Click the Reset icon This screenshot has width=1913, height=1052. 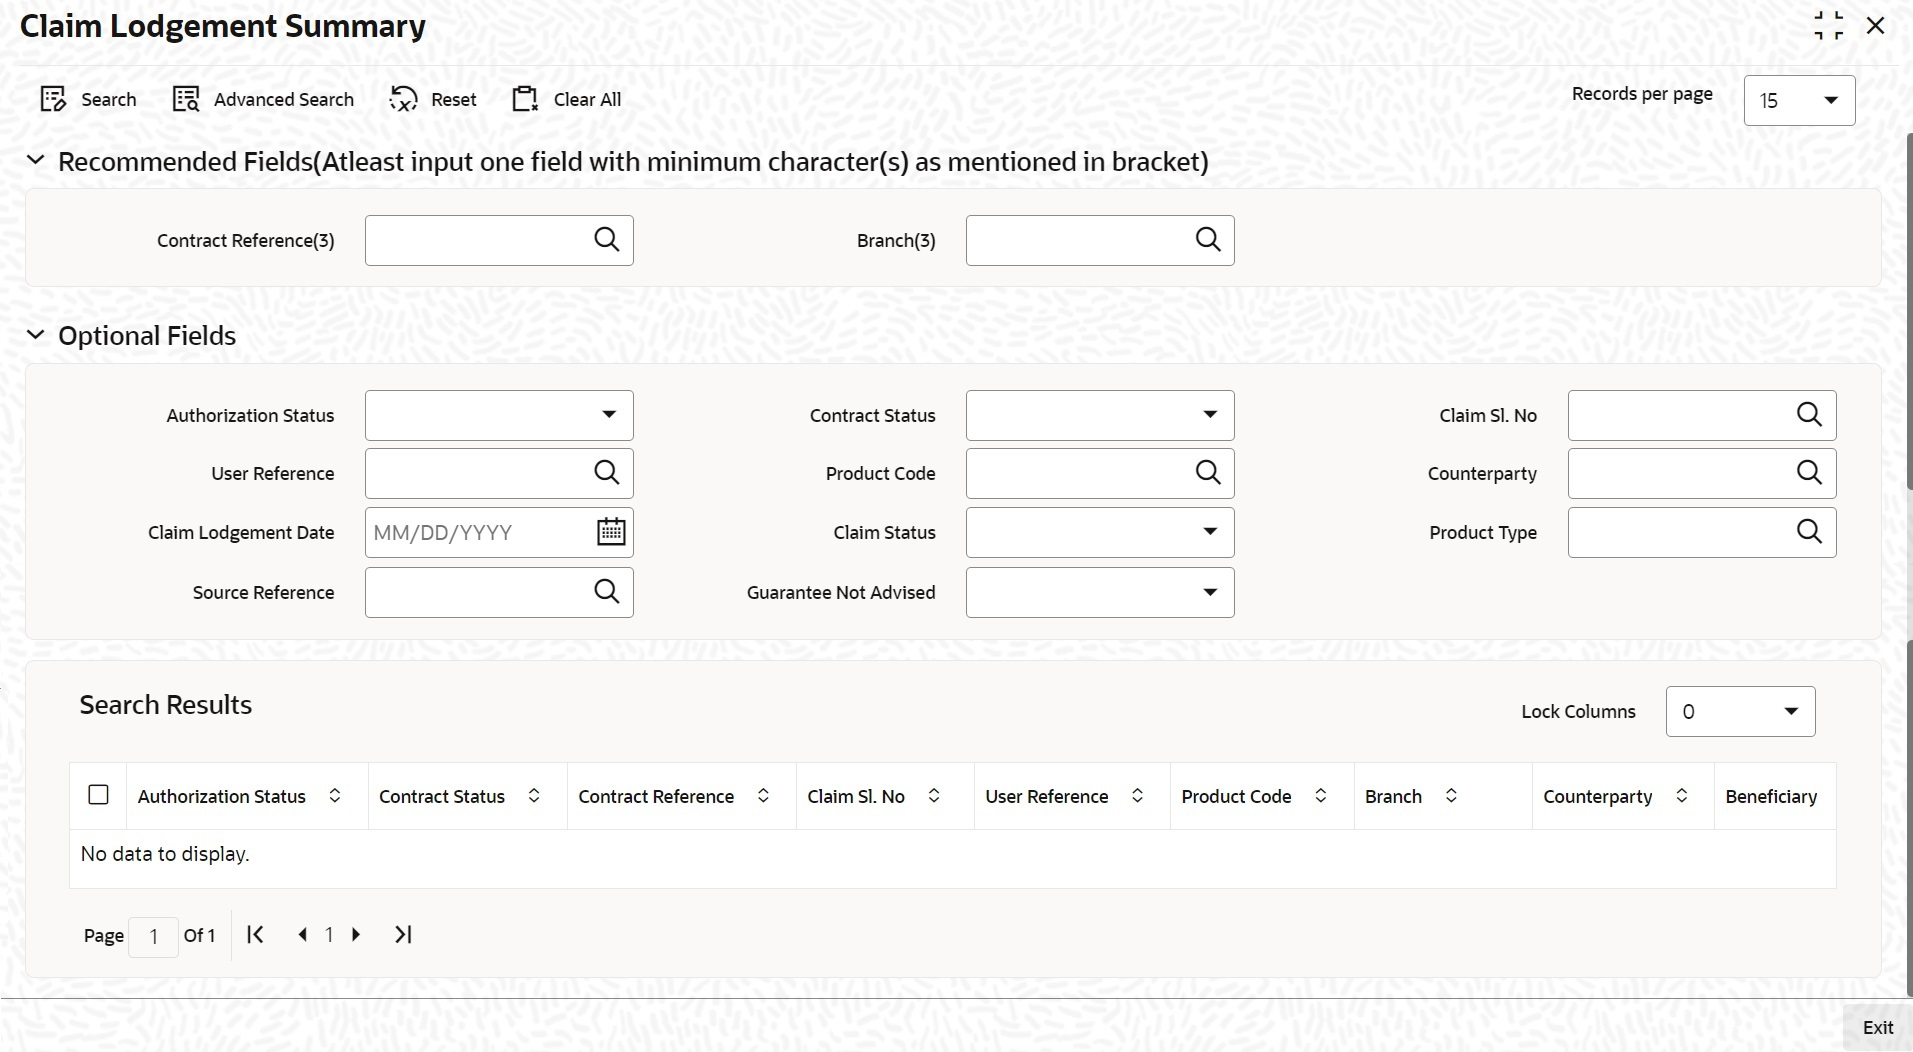point(403,99)
